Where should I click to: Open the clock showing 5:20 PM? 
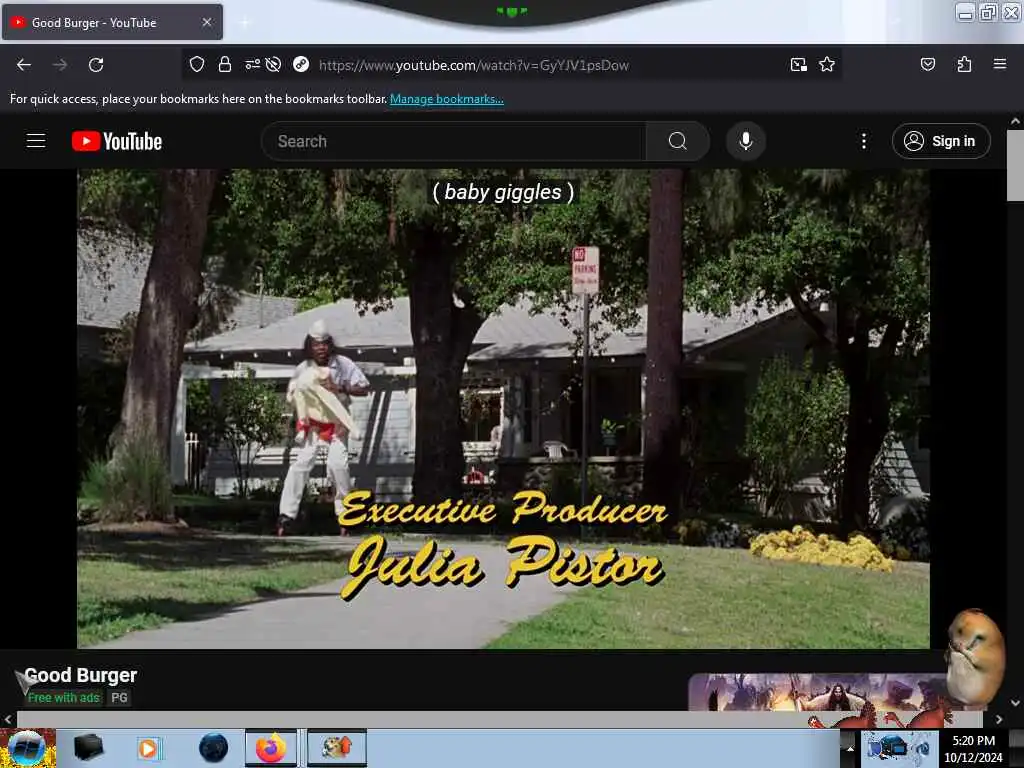pyautogui.click(x=973, y=748)
